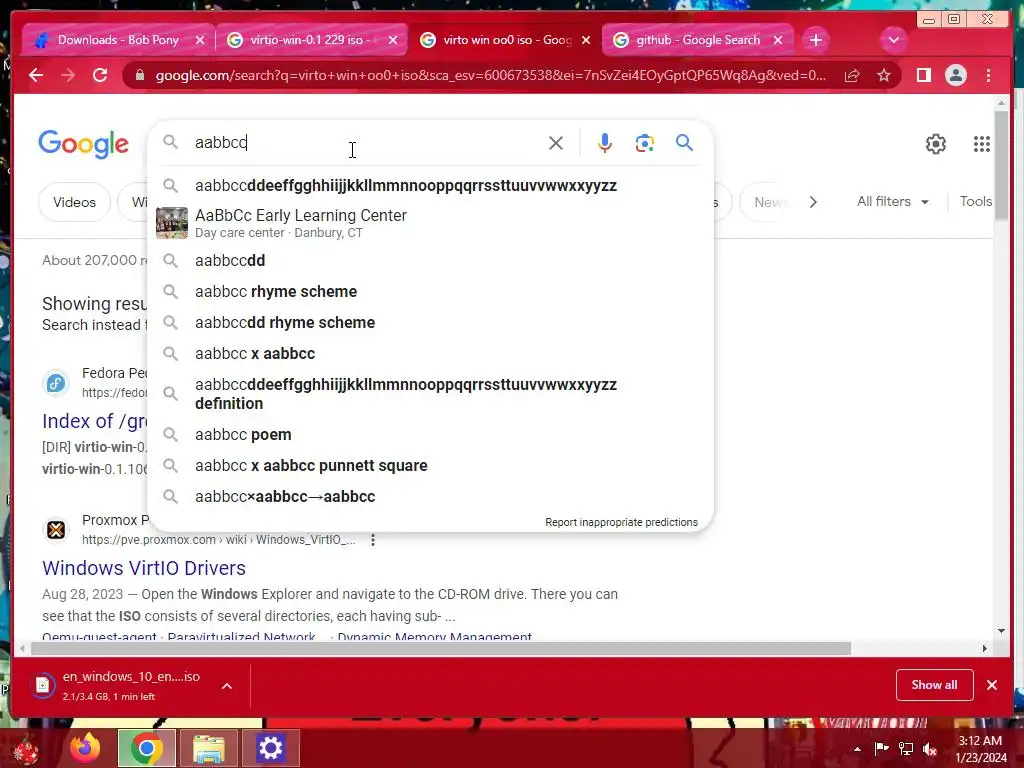
Task: Close the virtio-win-0.1.229 iso tab
Action: (x=392, y=40)
